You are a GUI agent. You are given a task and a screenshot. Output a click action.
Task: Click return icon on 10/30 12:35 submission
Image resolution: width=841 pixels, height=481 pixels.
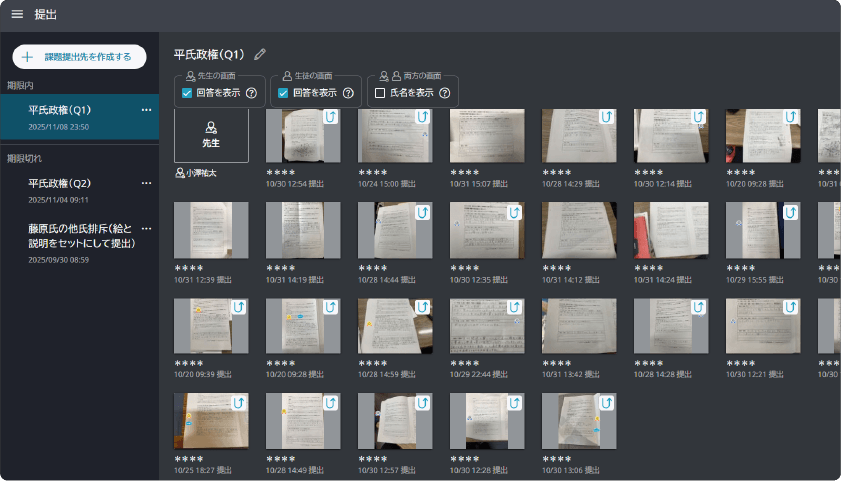click(x=515, y=212)
